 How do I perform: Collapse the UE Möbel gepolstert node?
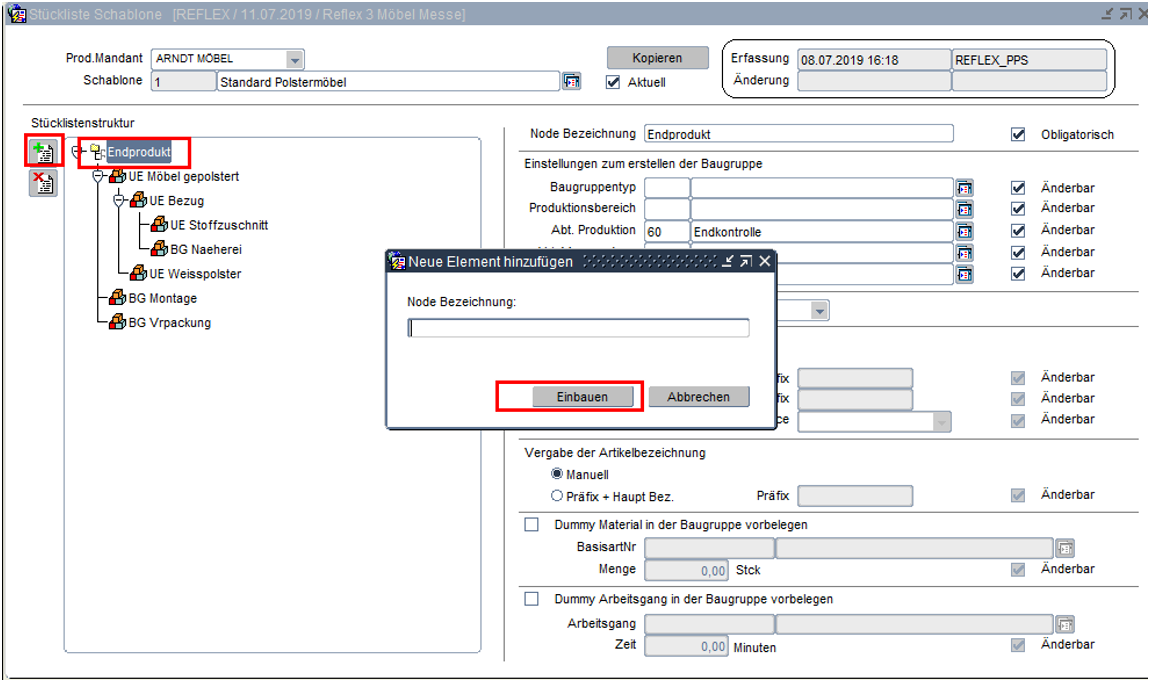coord(98,176)
